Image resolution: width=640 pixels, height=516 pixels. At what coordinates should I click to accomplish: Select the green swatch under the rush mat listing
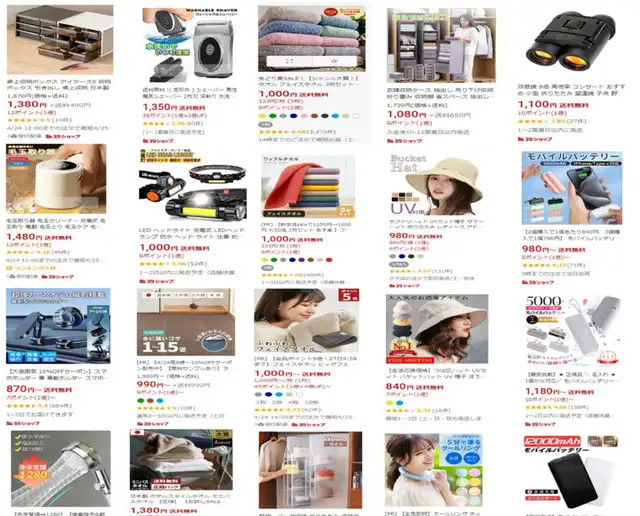point(141,400)
